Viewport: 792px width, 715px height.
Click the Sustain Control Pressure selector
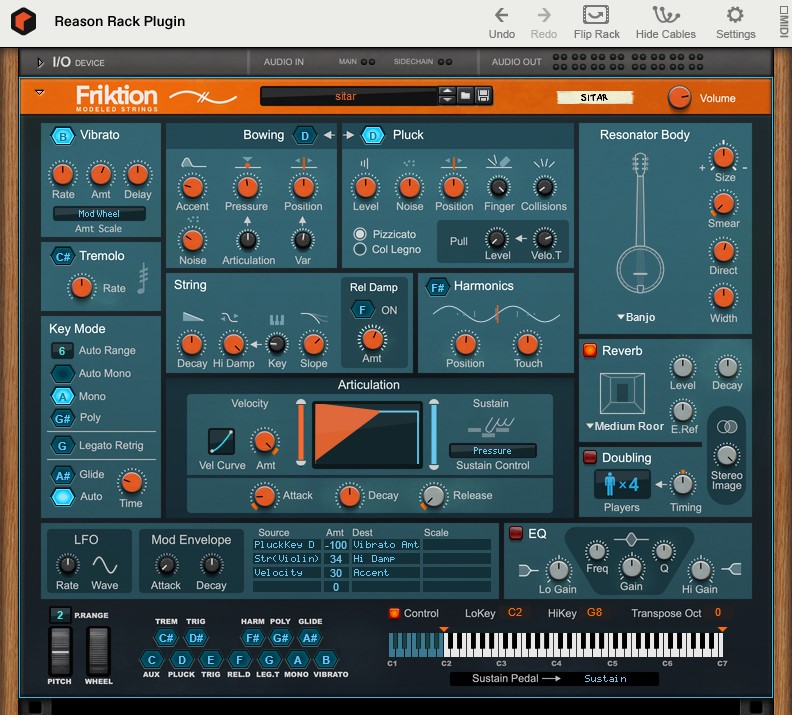[x=492, y=451]
